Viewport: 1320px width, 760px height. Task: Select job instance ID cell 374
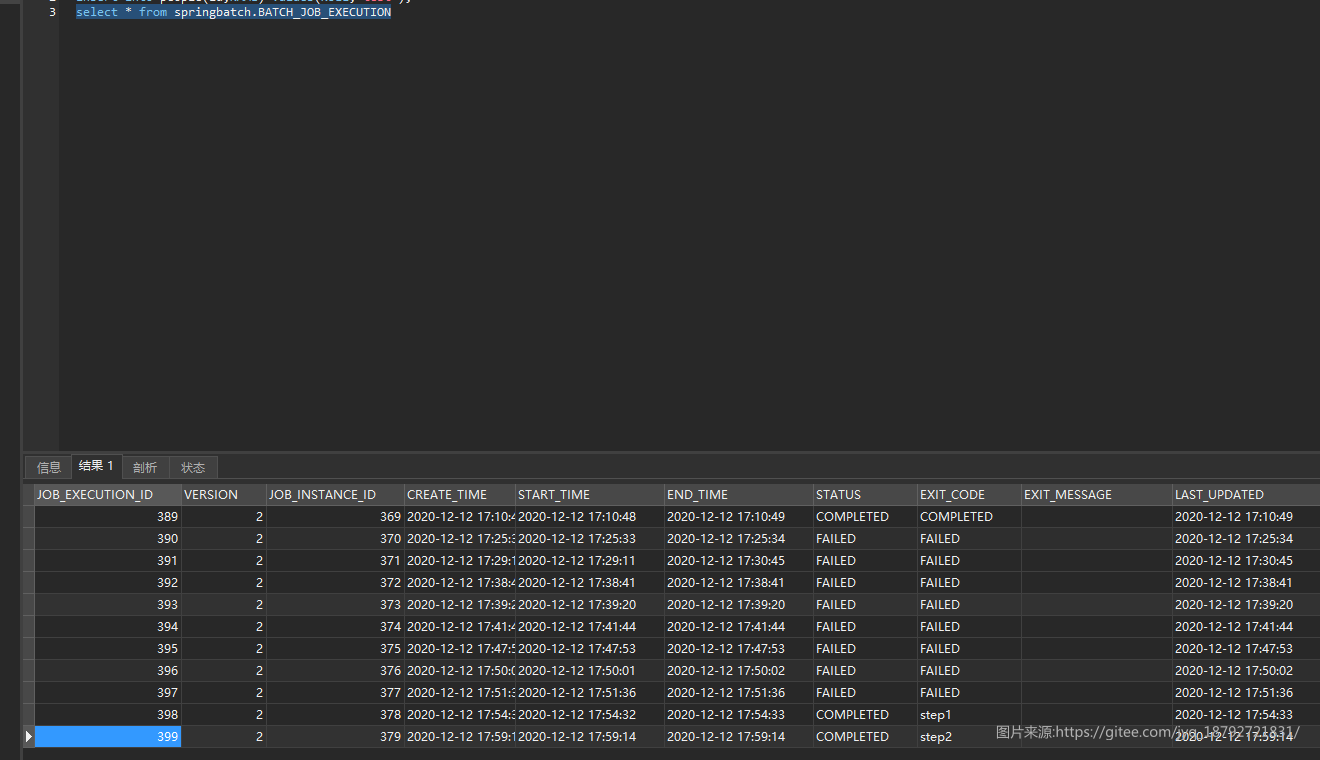point(335,627)
